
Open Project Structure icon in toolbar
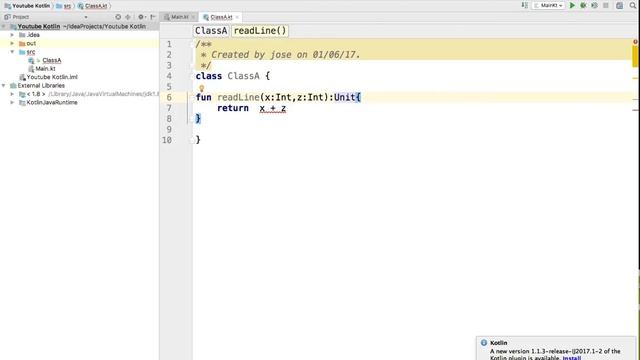620,5
